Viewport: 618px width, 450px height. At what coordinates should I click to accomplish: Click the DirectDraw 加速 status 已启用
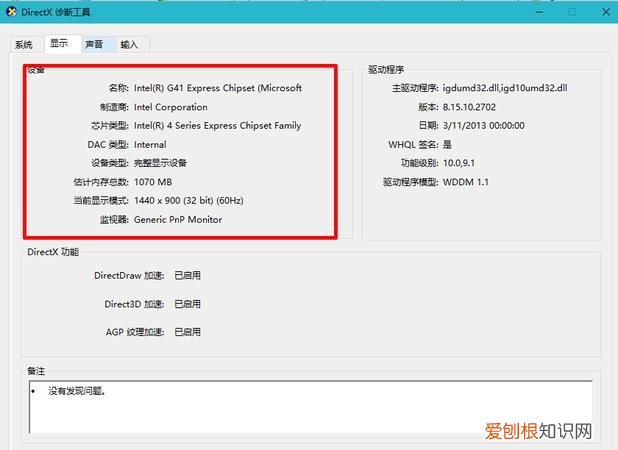[x=187, y=275]
